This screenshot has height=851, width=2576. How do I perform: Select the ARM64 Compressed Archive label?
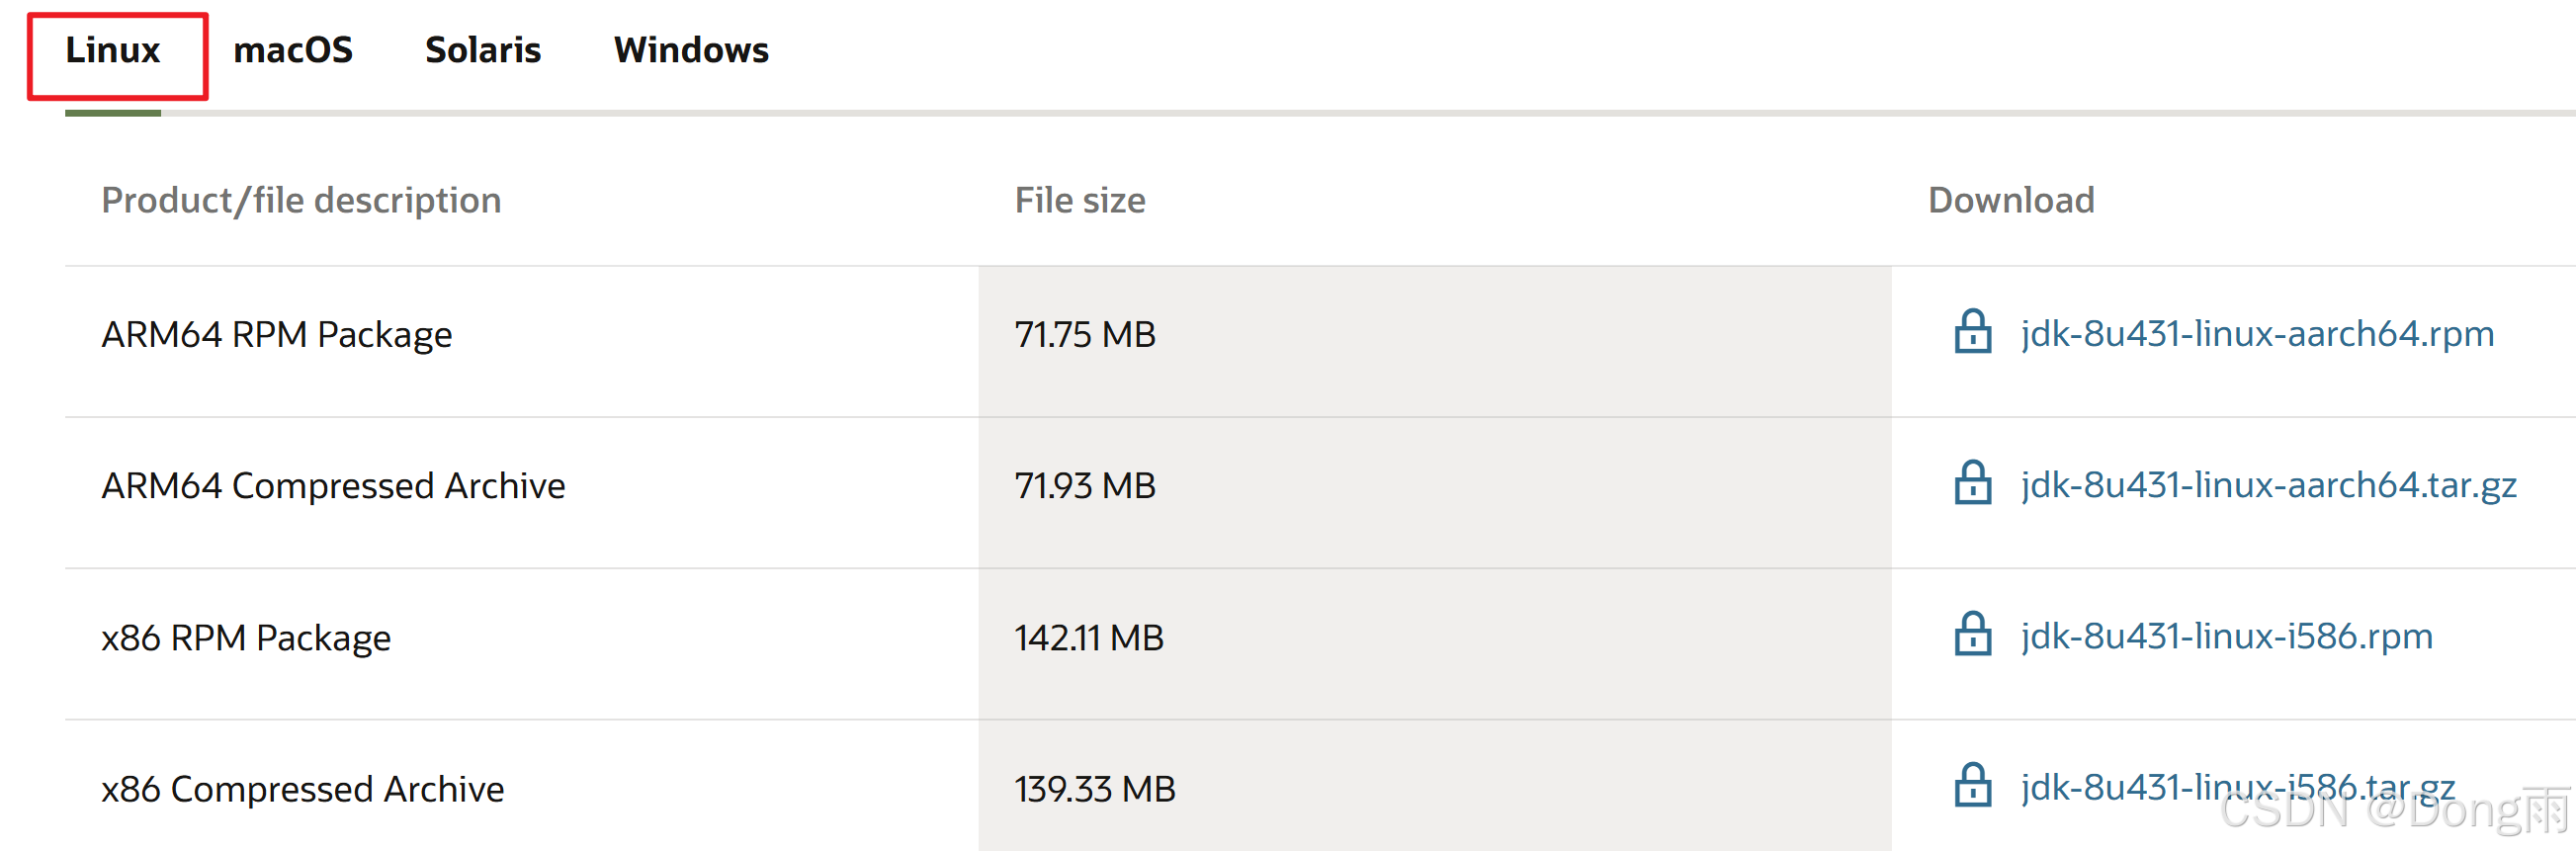[333, 485]
